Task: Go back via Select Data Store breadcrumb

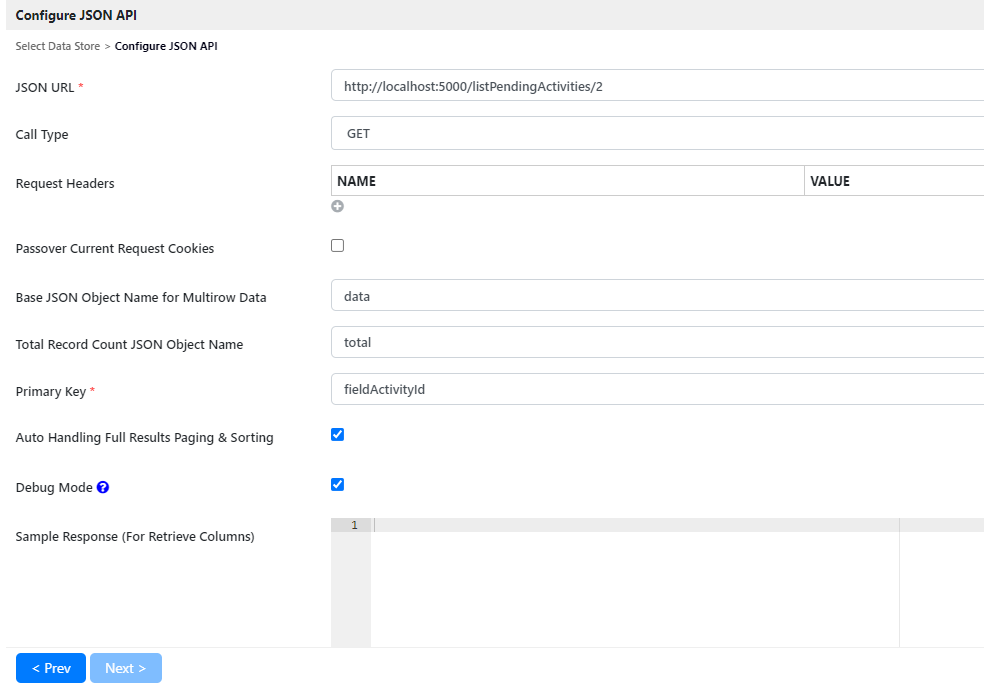Action: (58, 46)
